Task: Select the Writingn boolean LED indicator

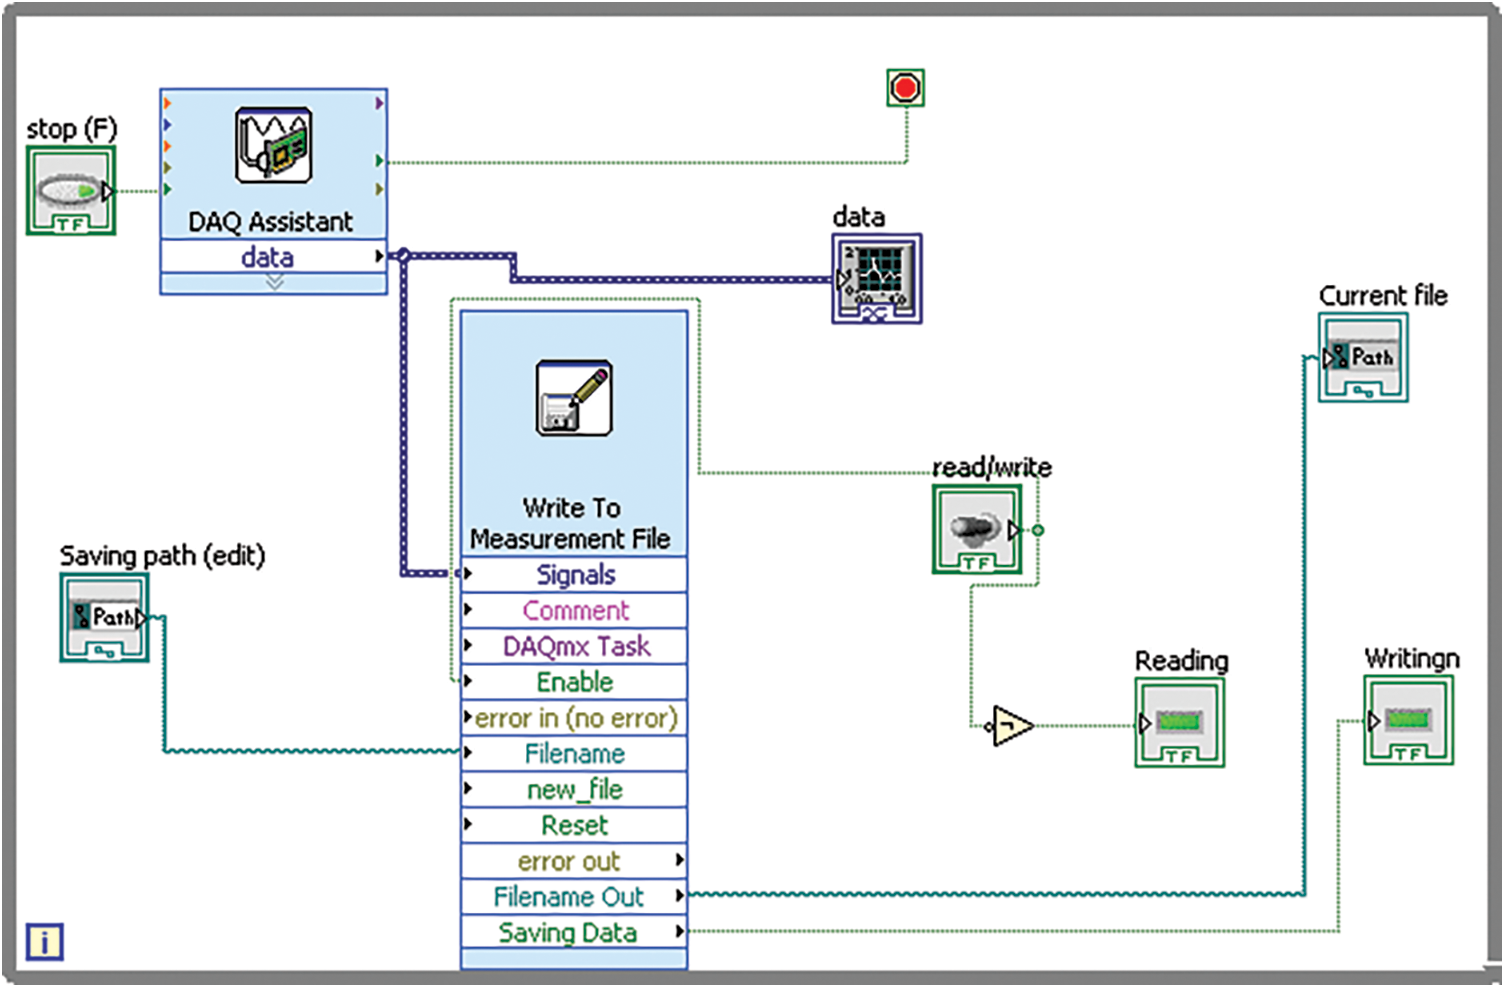Action: 1408,721
